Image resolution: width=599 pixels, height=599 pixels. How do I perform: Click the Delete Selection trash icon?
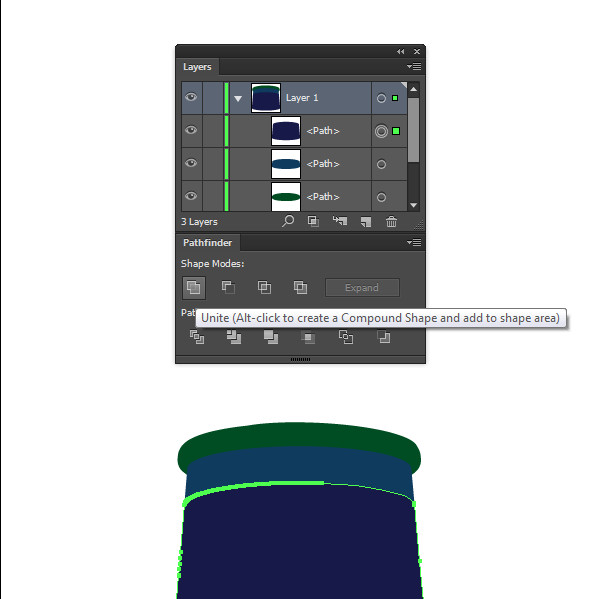coord(391,221)
